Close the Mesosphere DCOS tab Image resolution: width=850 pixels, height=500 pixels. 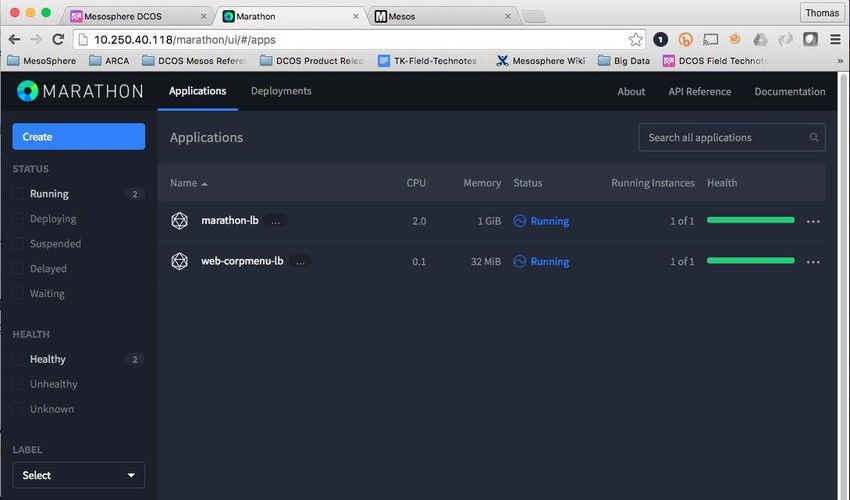point(203,16)
